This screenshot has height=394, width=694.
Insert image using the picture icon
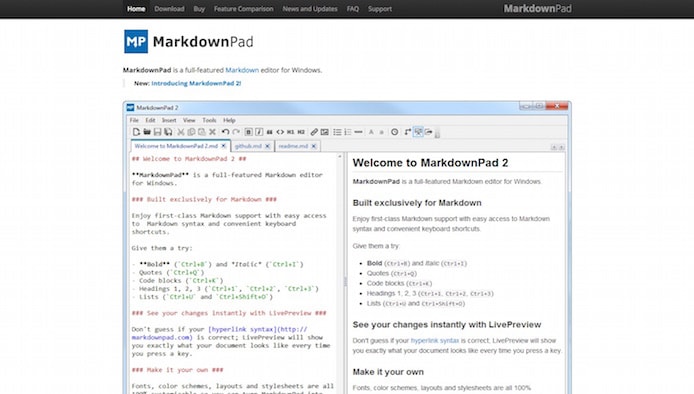tap(325, 132)
